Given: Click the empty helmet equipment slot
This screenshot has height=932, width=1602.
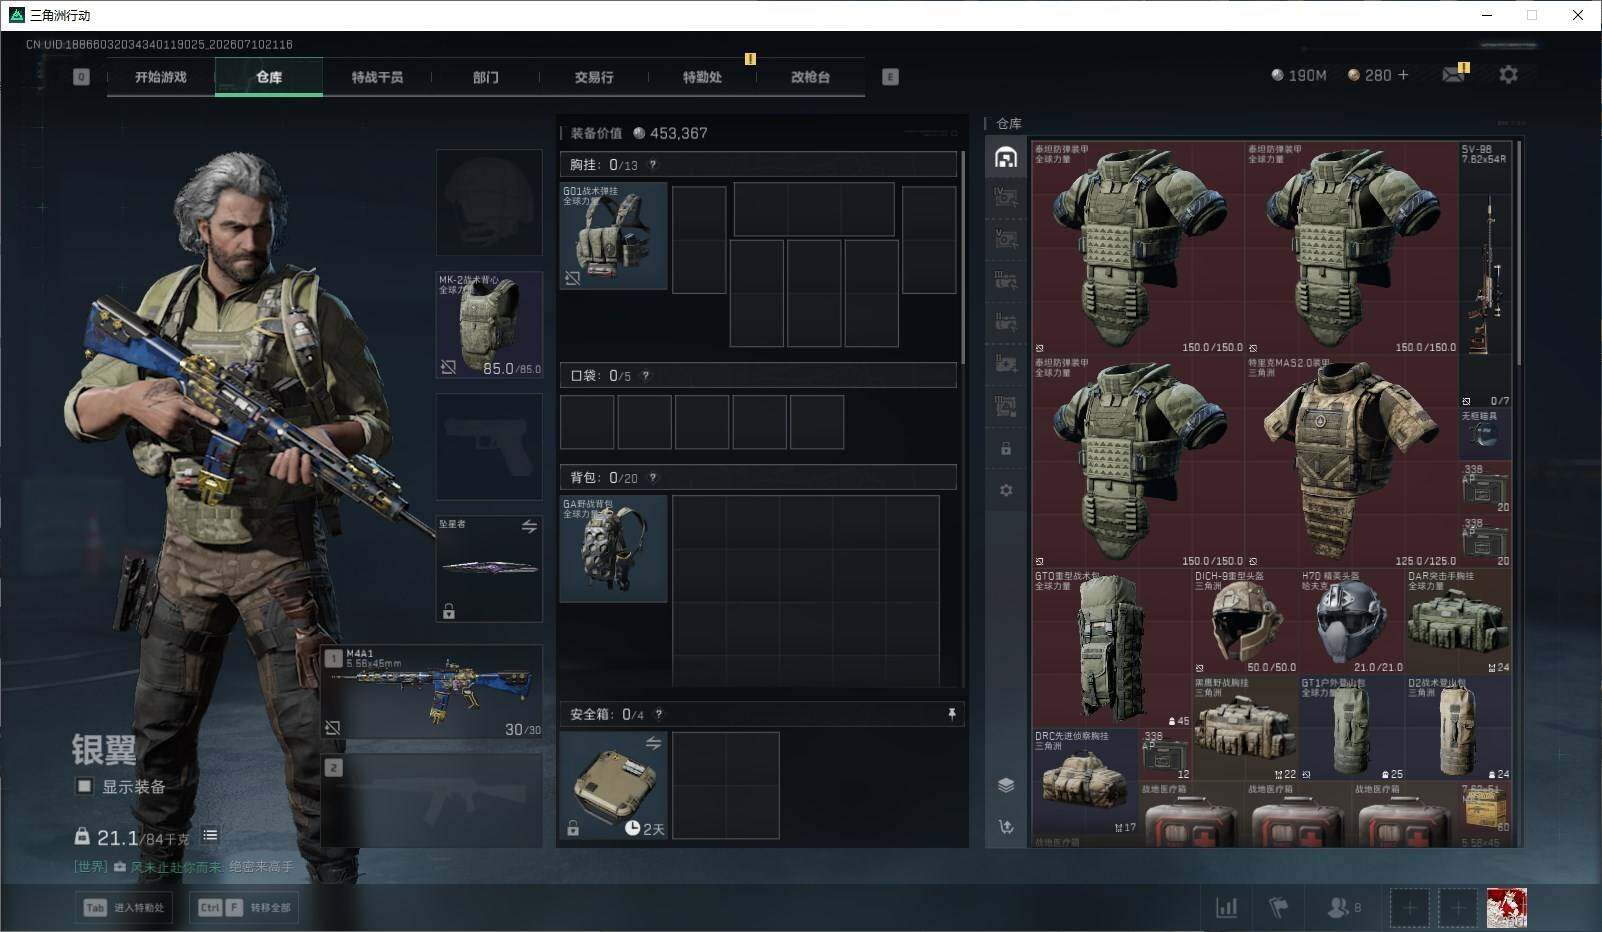Looking at the screenshot, I should point(489,203).
